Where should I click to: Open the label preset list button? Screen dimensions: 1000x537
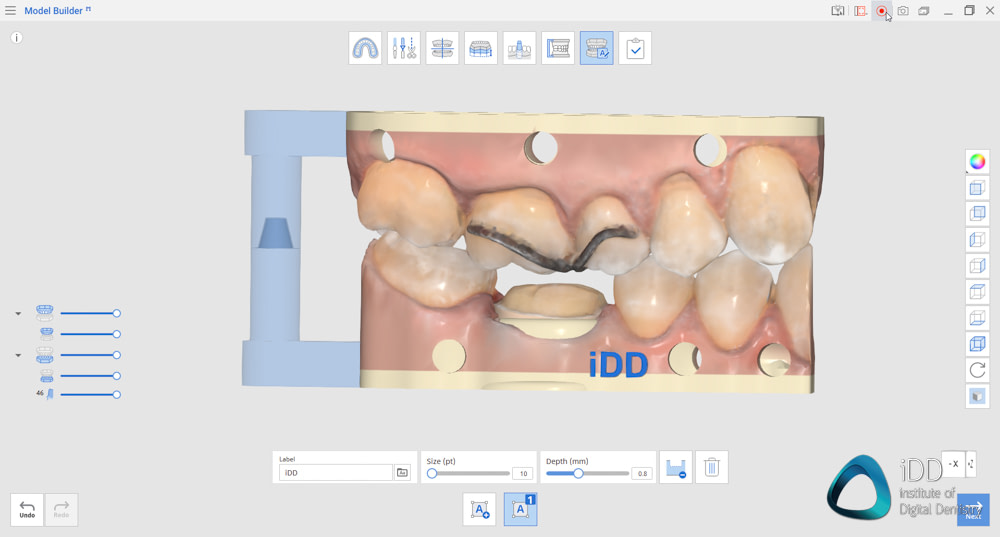402,473
